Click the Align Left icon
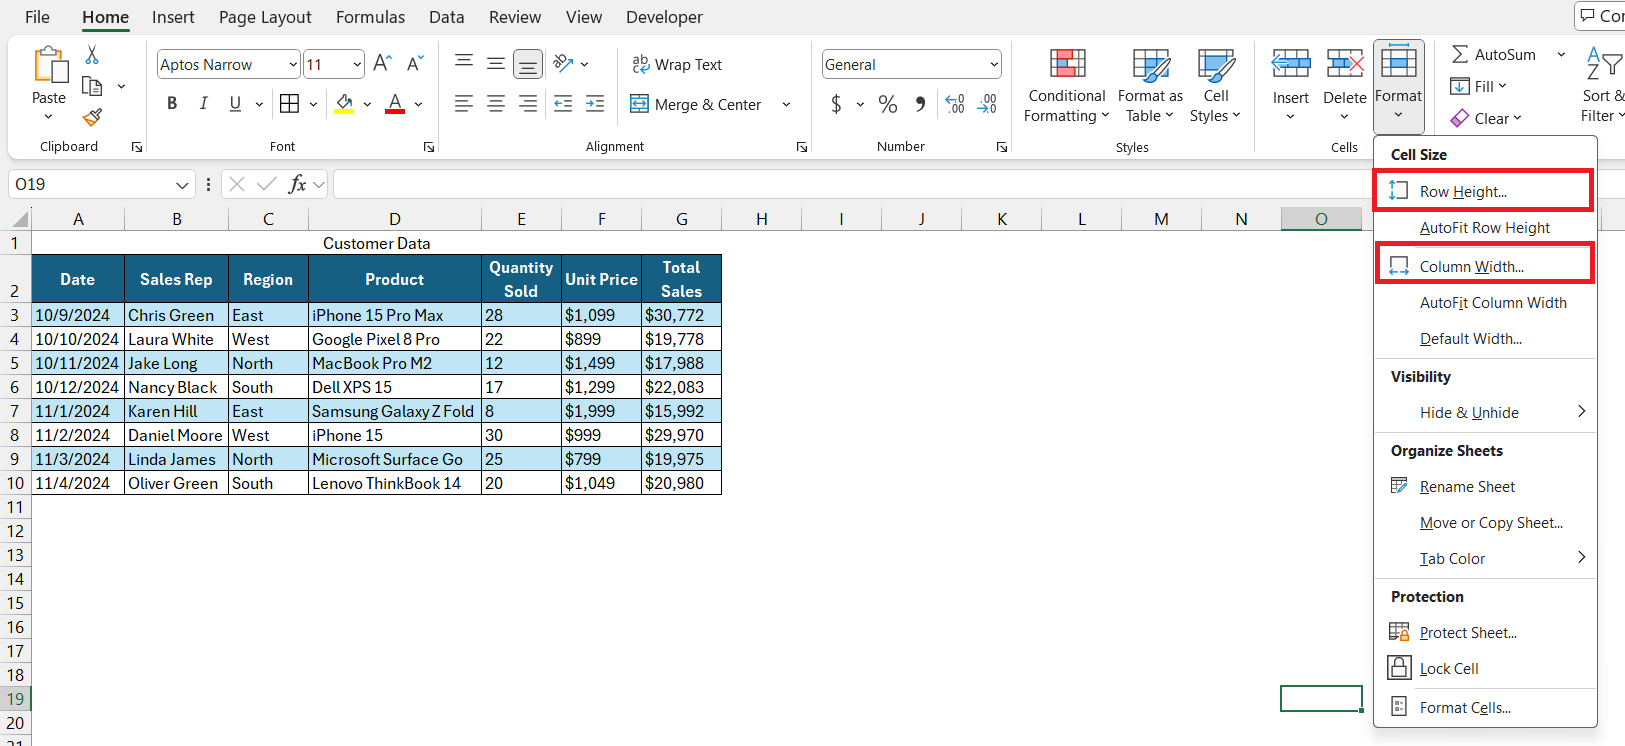 464,103
